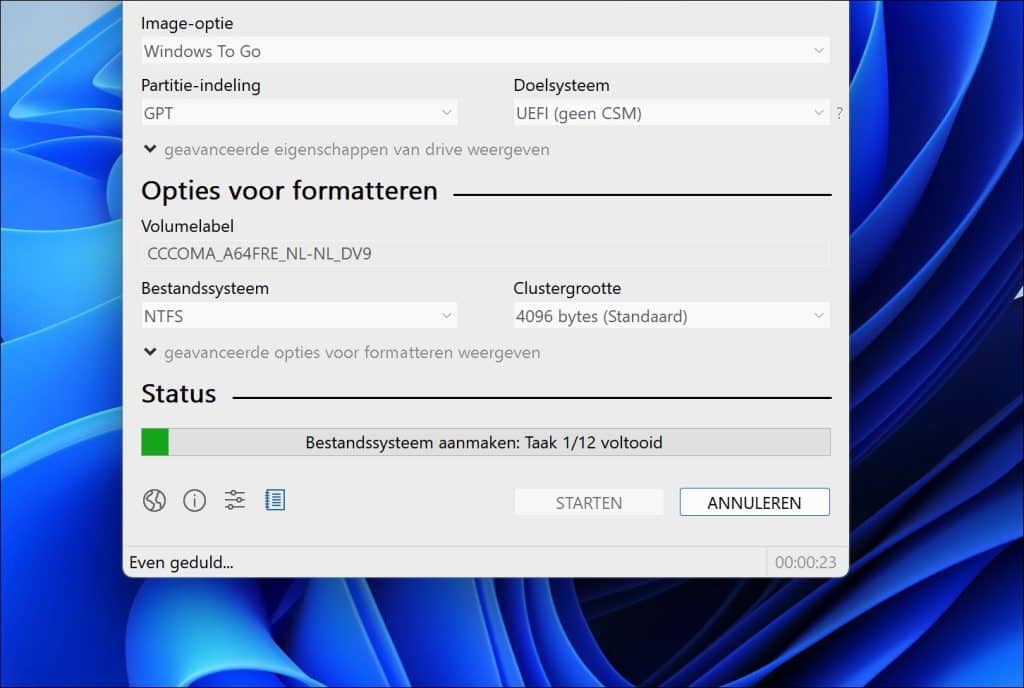Open the Image-optie dropdown showing Windows To Go
Image resolution: width=1024 pixels, height=688 pixels.
[485, 51]
